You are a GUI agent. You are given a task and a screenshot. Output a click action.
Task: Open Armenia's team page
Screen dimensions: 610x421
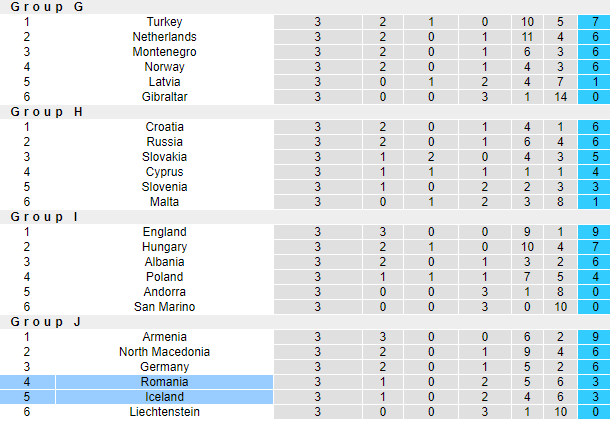click(x=164, y=337)
